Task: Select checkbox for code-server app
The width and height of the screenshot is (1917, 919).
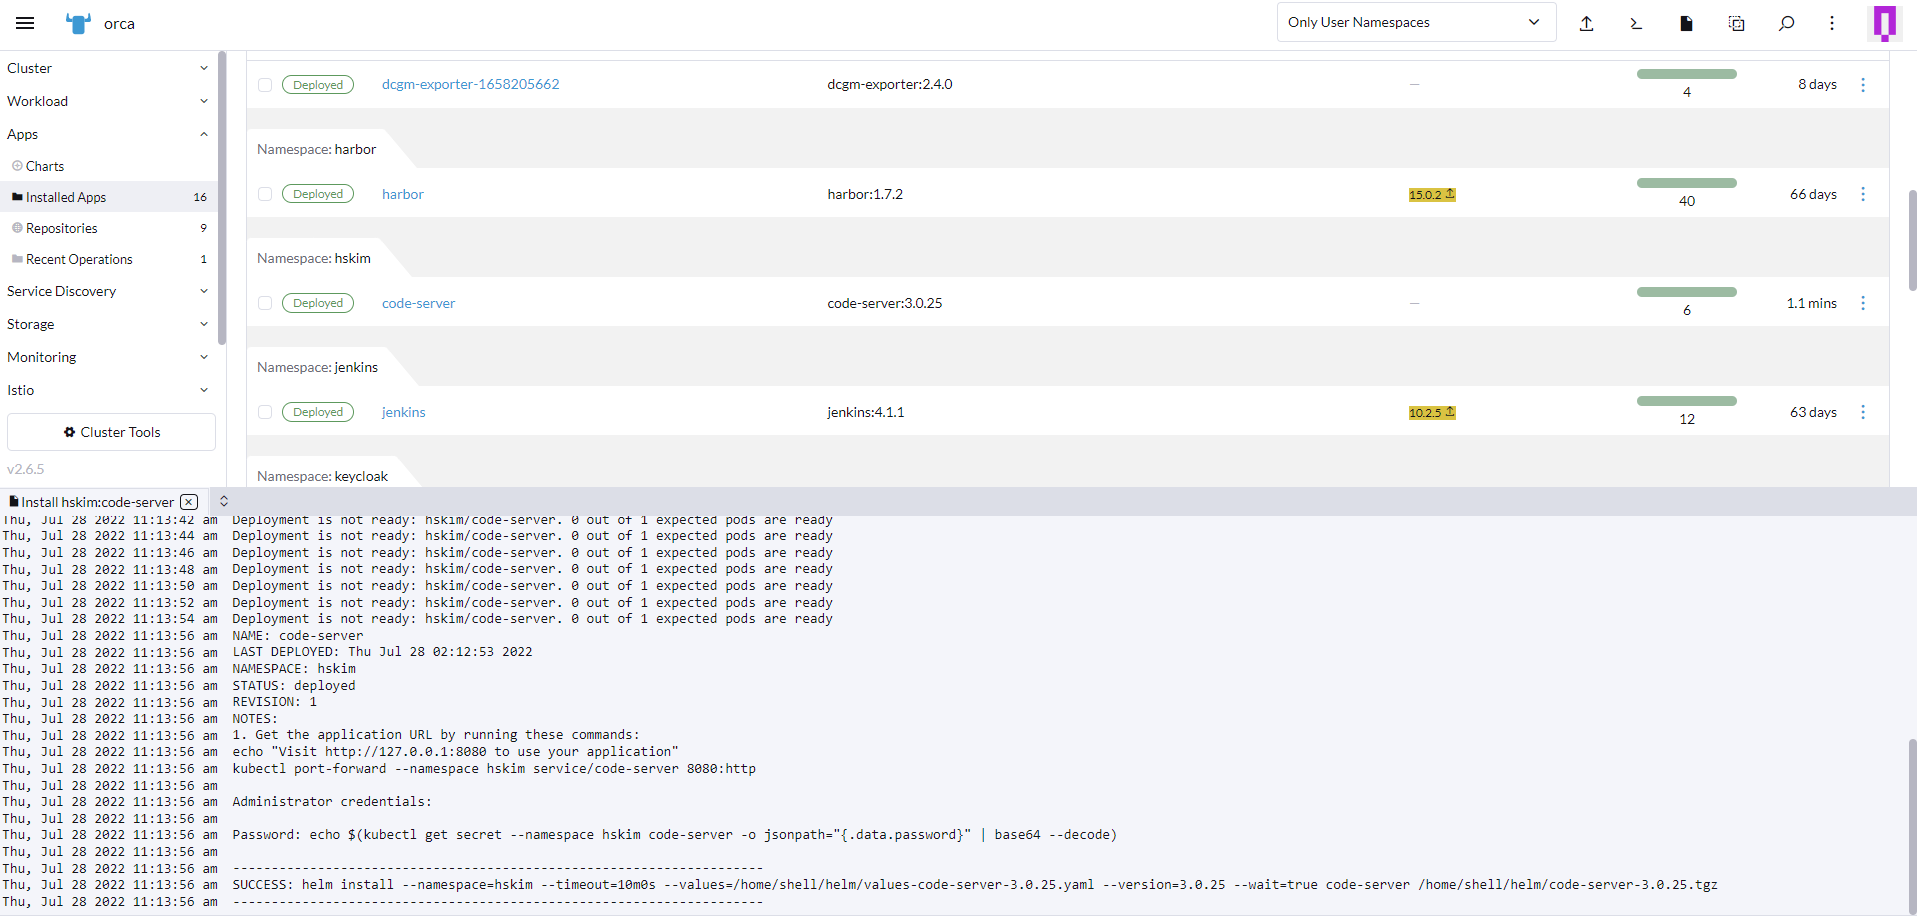Action: [x=265, y=303]
